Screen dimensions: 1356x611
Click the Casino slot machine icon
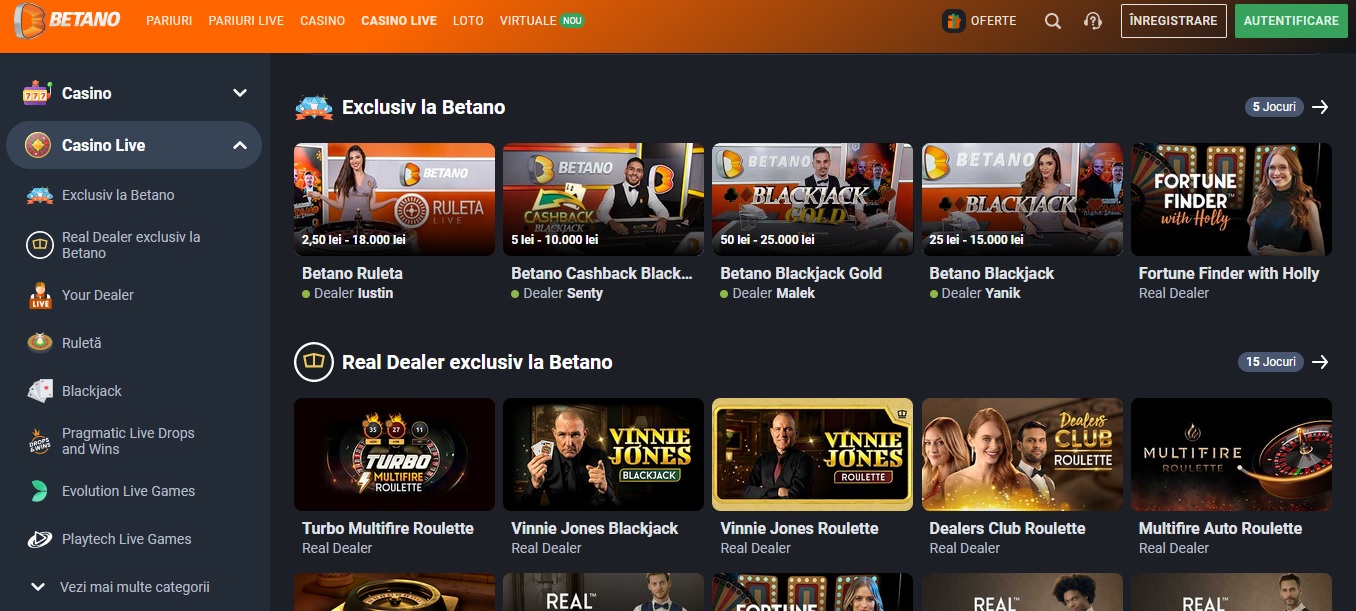click(x=37, y=93)
